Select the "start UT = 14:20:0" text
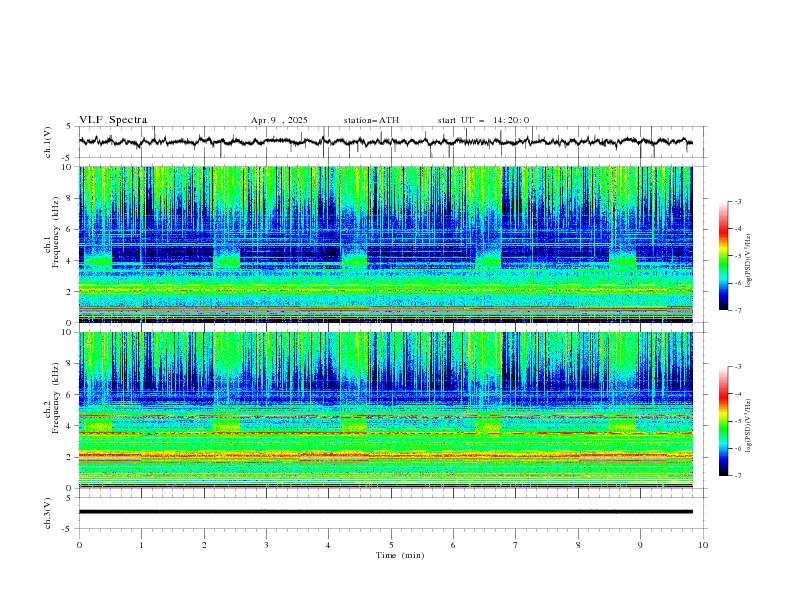The width and height of the screenshot is (792, 612). pos(483,120)
